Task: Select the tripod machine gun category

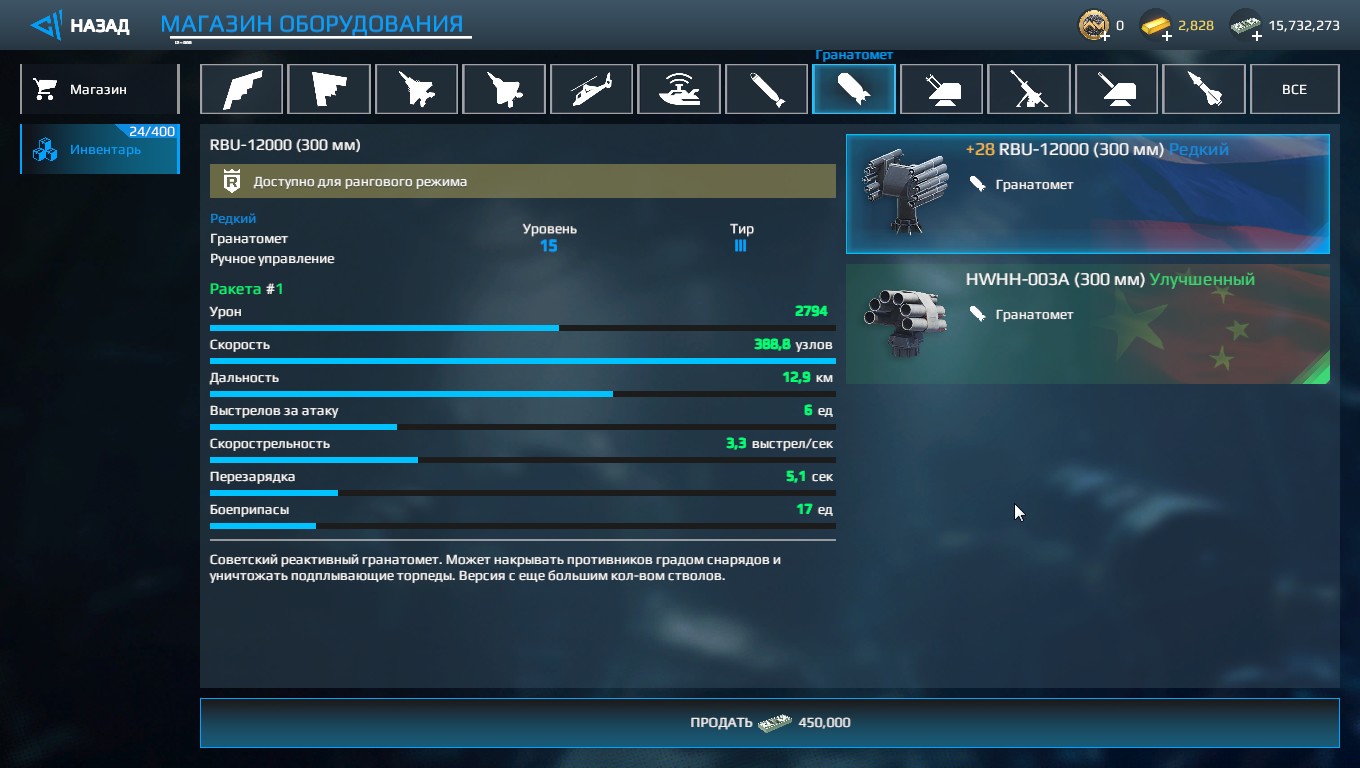Action: (x=1029, y=89)
